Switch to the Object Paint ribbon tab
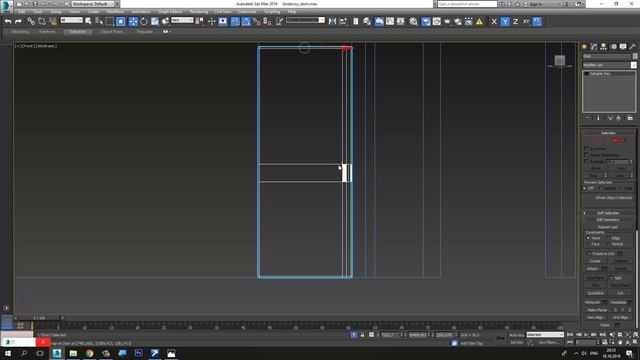Image resolution: width=640 pixels, height=360 pixels. point(111,31)
